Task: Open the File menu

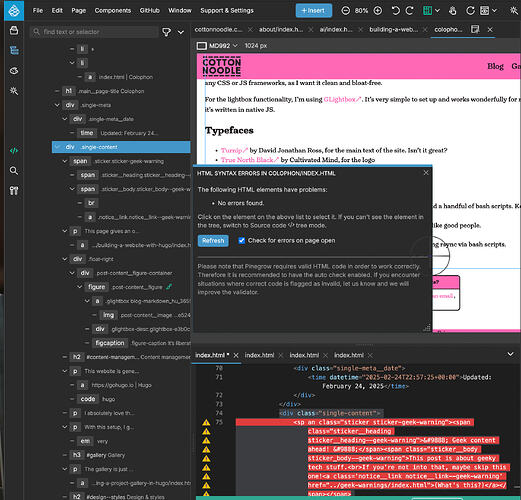Action: pos(38,11)
